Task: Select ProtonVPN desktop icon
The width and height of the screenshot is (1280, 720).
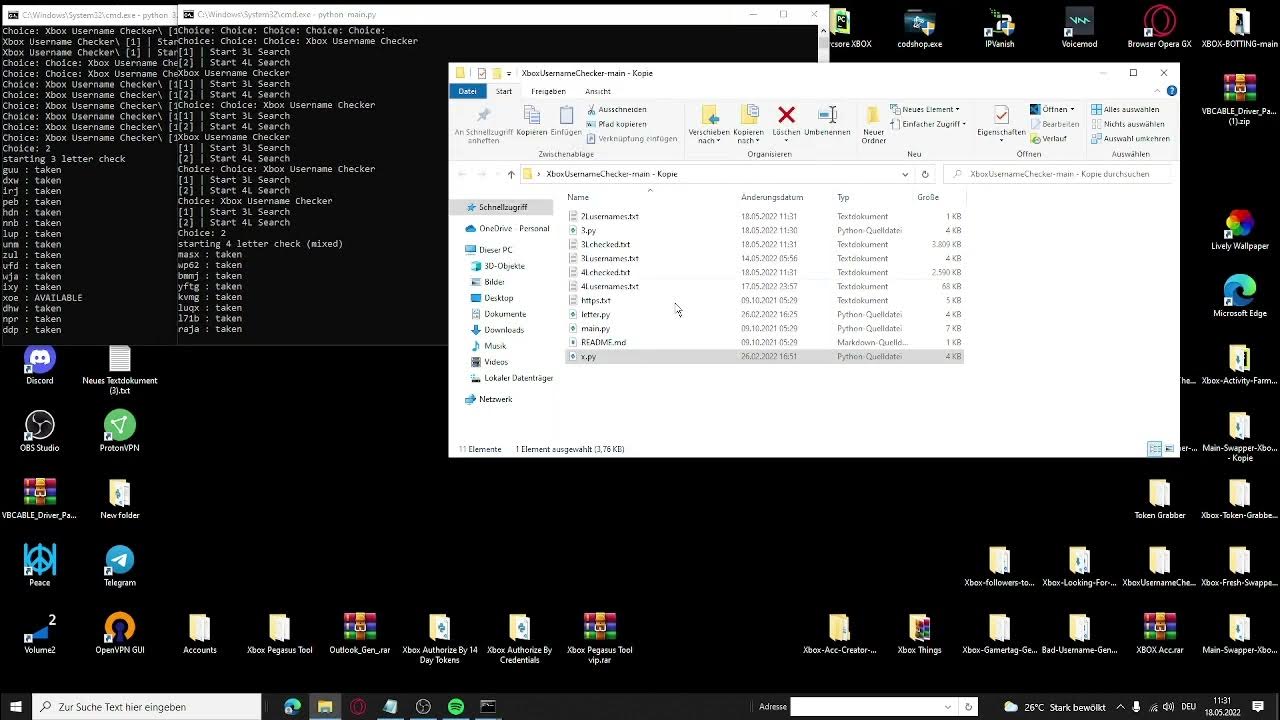Action: (x=120, y=432)
